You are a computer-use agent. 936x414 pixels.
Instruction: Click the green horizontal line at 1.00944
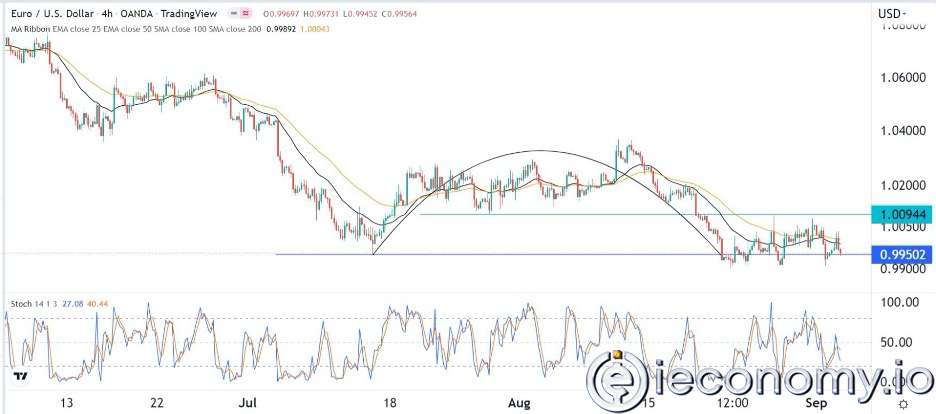pos(645,214)
